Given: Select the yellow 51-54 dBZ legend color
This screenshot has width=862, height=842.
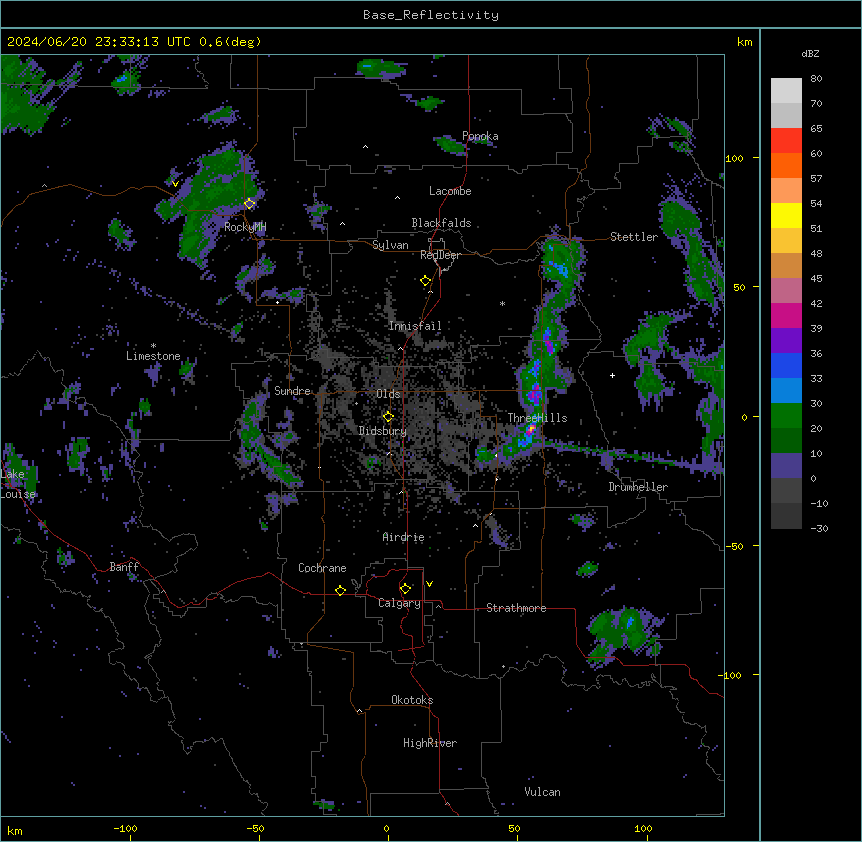Looking at the screenshot, I should (786, 215).
